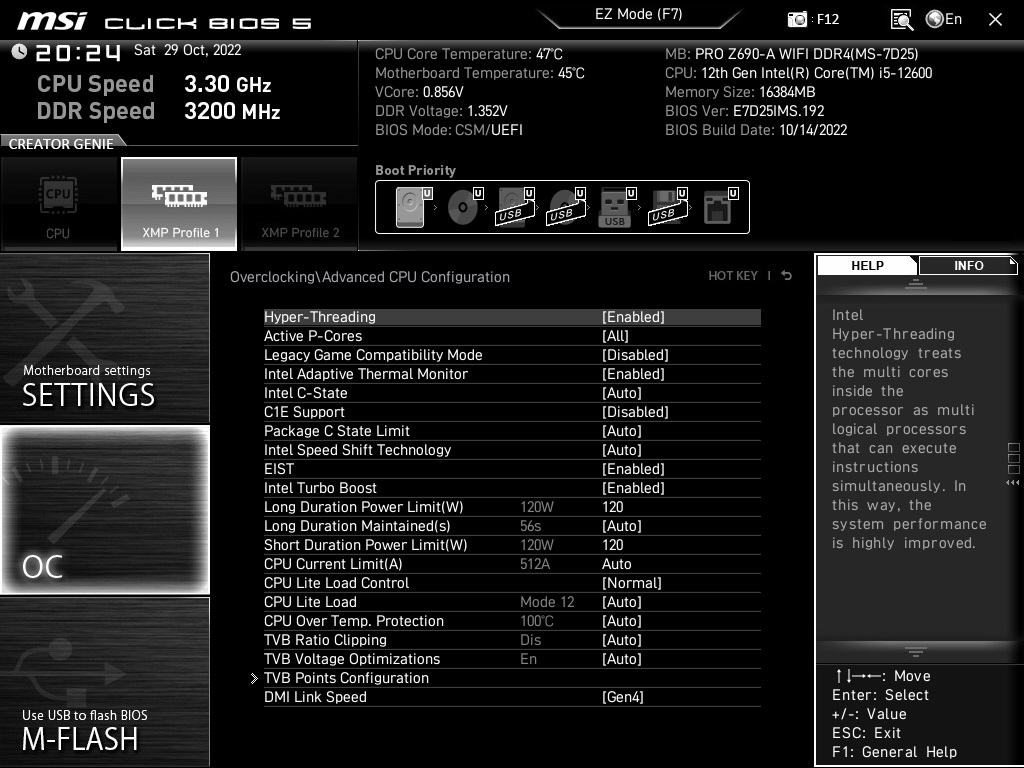Open Package C State Limit options
This screenshot has width=1024, height=768.
coord(512,431)
